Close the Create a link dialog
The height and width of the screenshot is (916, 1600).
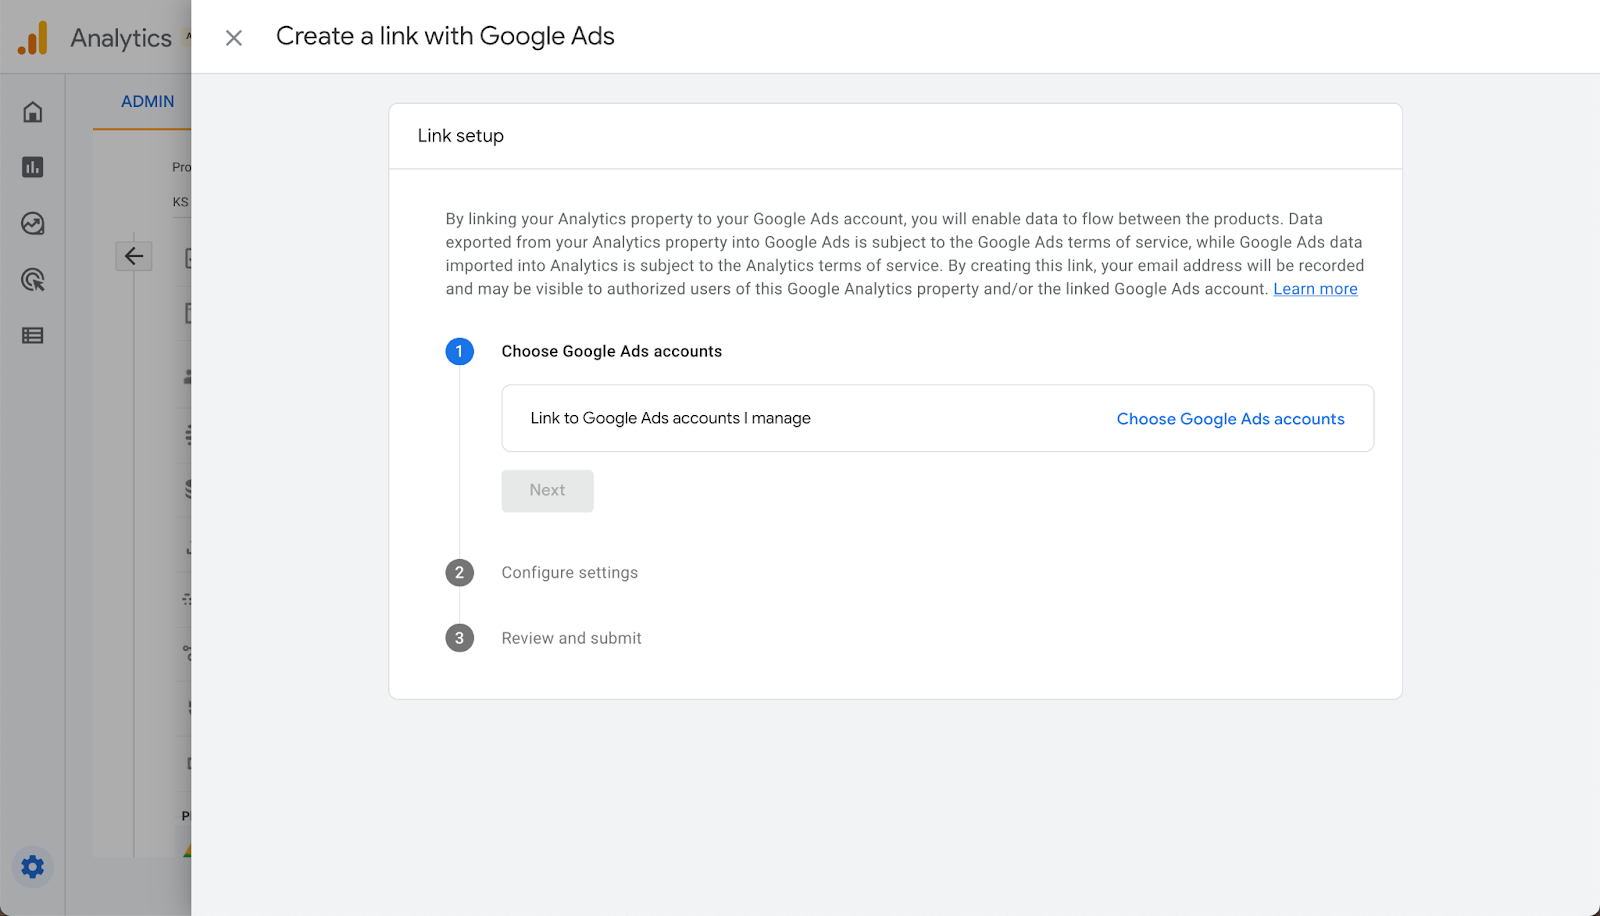[x=234, y=38]
